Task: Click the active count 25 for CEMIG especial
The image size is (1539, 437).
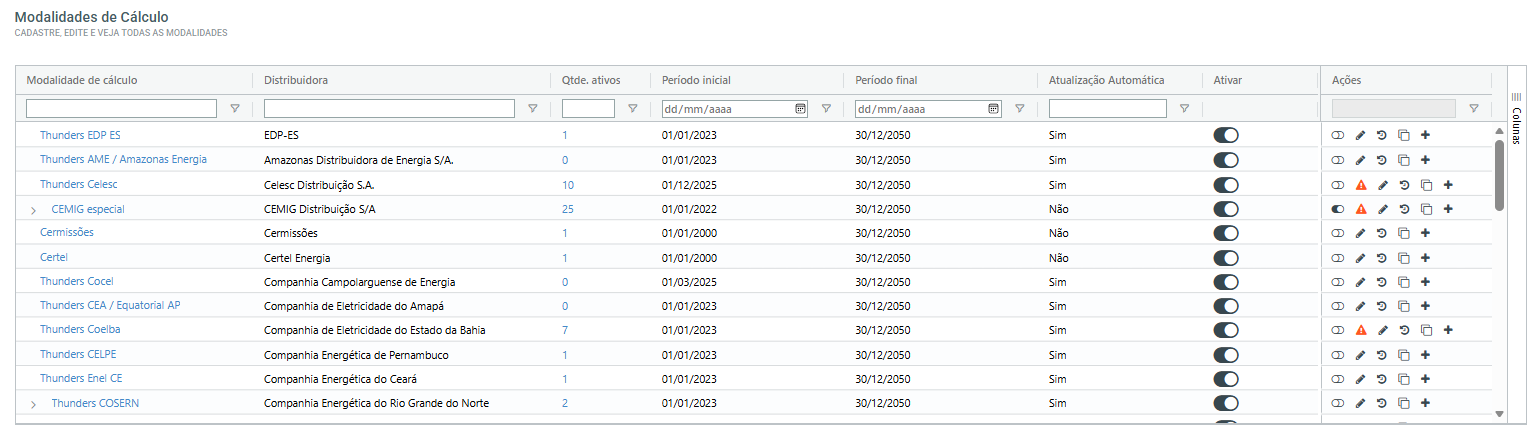Action: click(x=568, y=209)
